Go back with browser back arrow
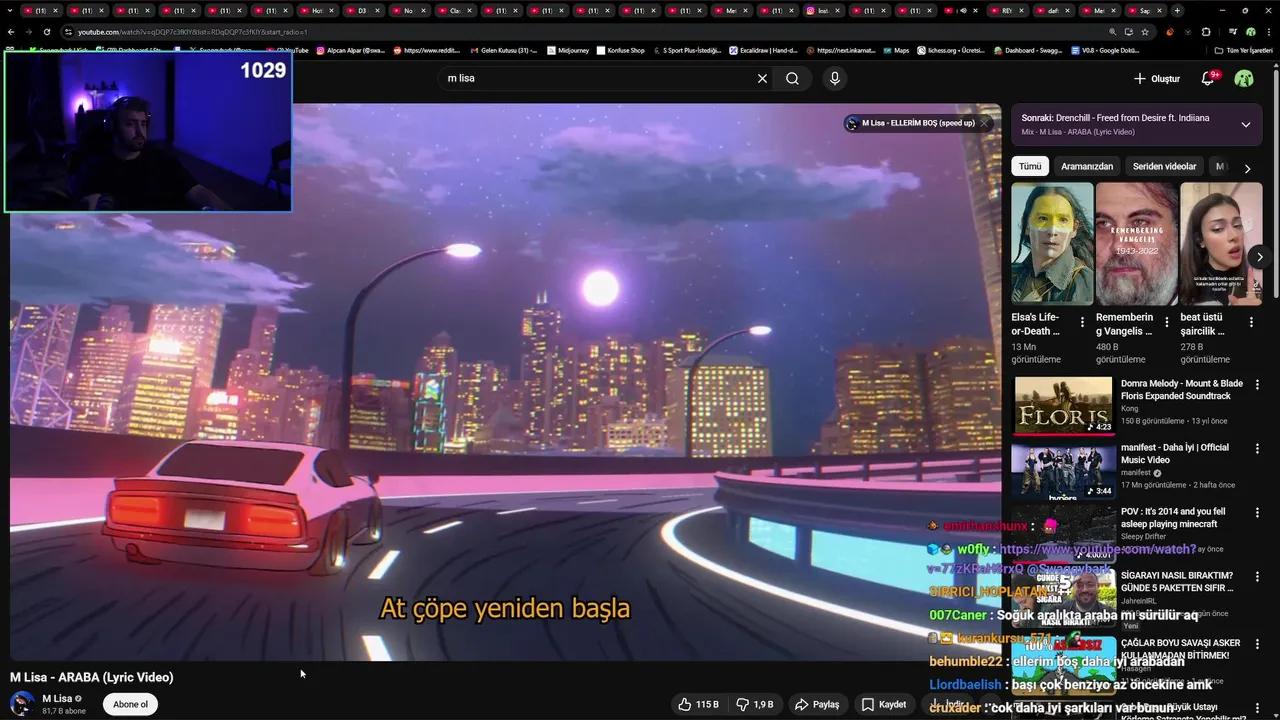 click(11, 32)
